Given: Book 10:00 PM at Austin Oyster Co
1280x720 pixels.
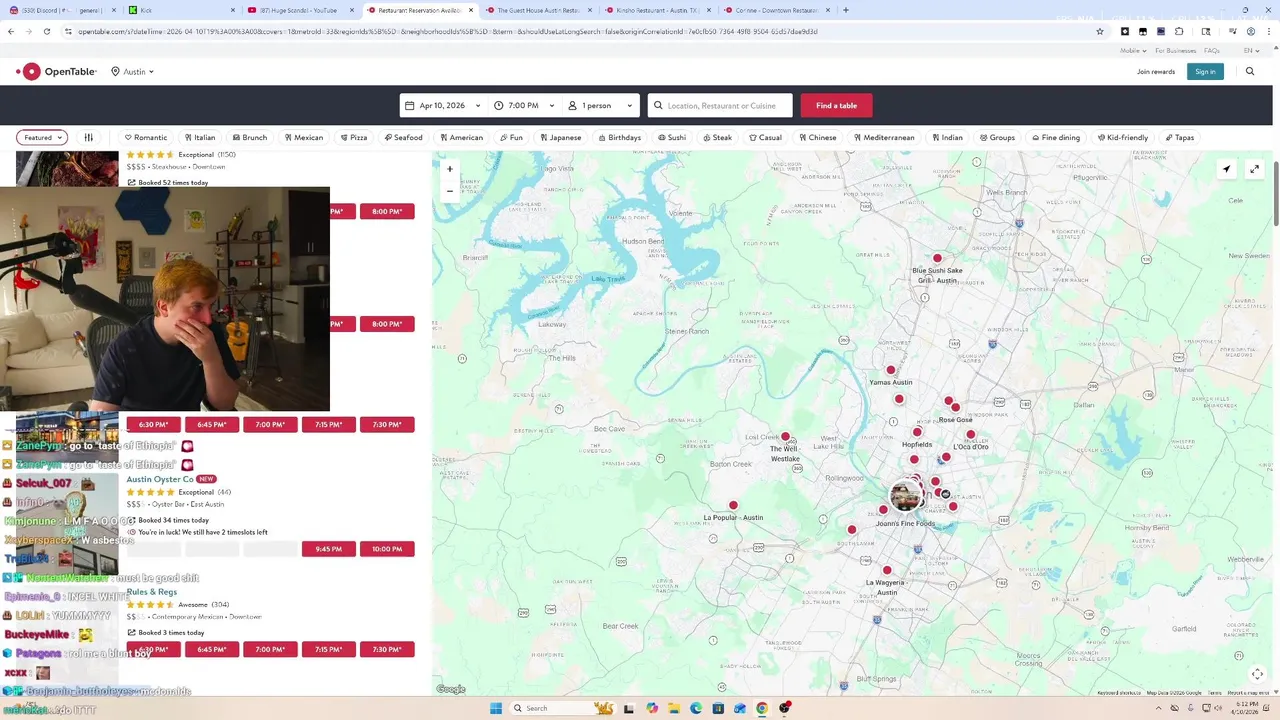Looking at the screenshot, I should point(387,549).
